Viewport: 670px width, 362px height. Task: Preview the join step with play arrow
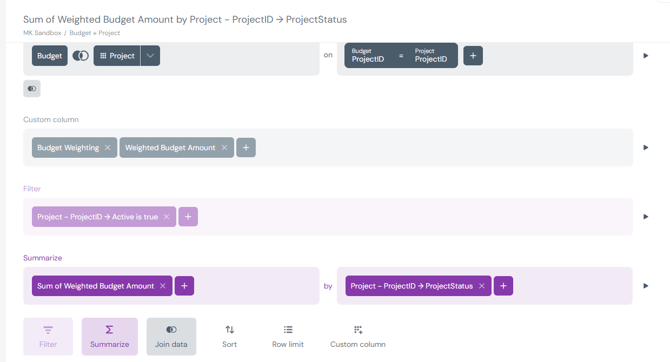[x=646, y=56]
